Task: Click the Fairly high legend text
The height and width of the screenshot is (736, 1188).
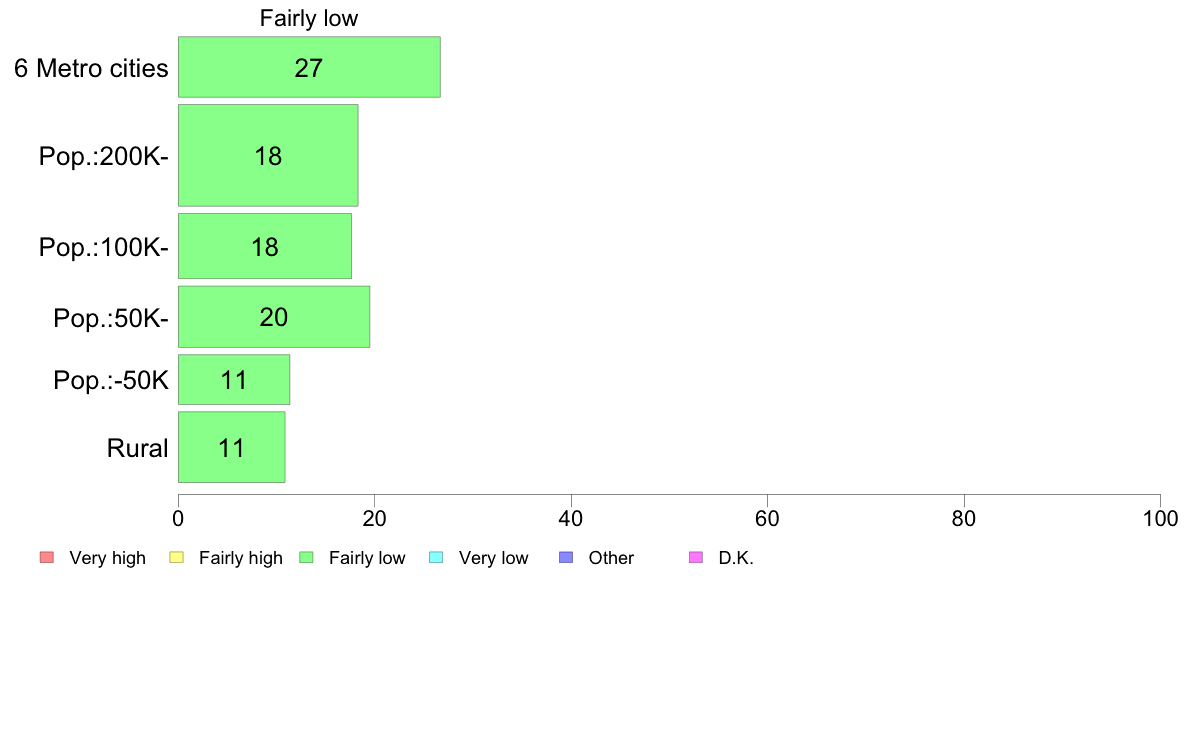Action: [241, 558]
